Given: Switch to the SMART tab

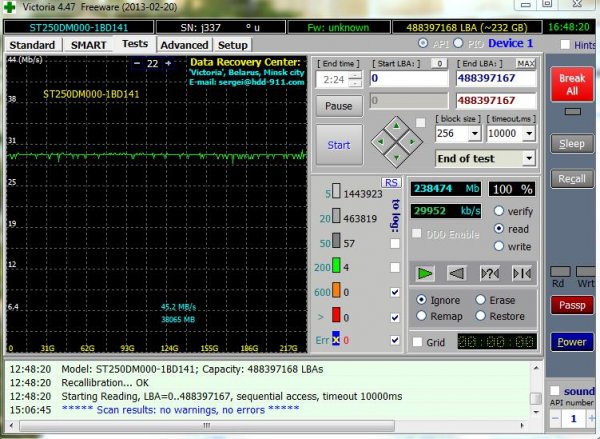Looking at the screenshot, I should coord(88,45).
